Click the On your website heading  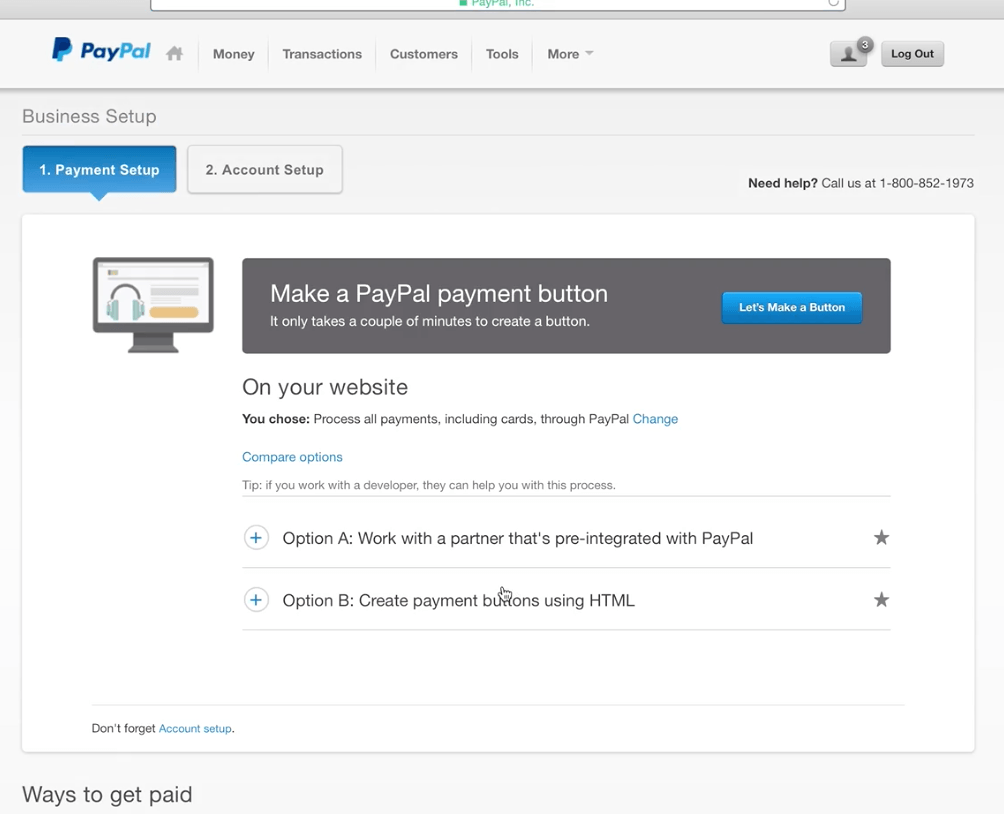click(325, 387)
